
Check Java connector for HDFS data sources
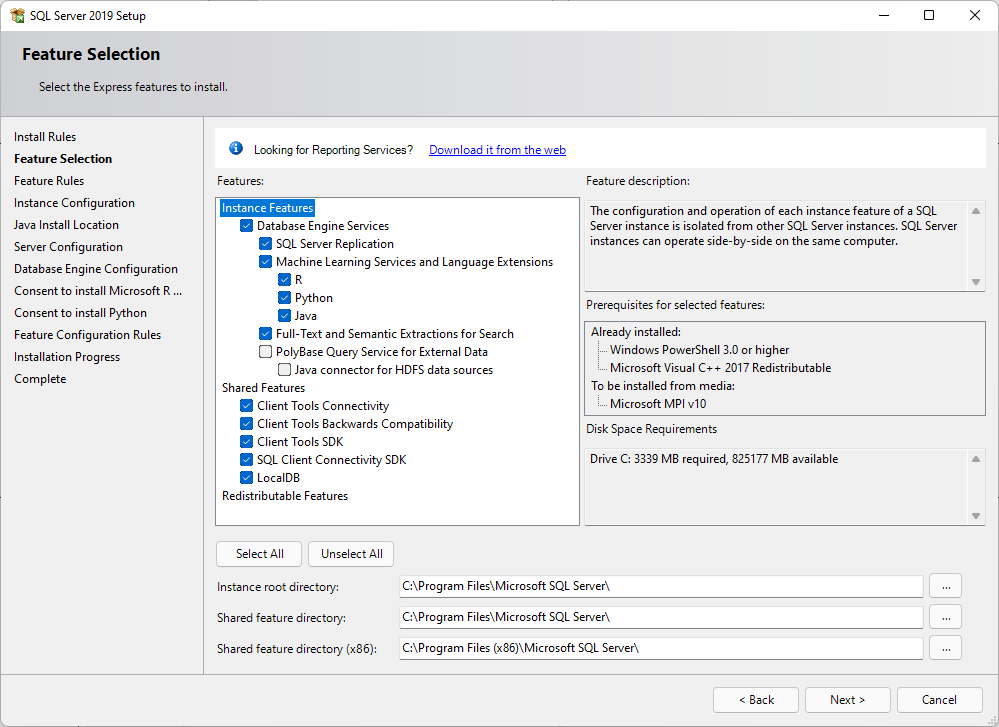point(285,370)
